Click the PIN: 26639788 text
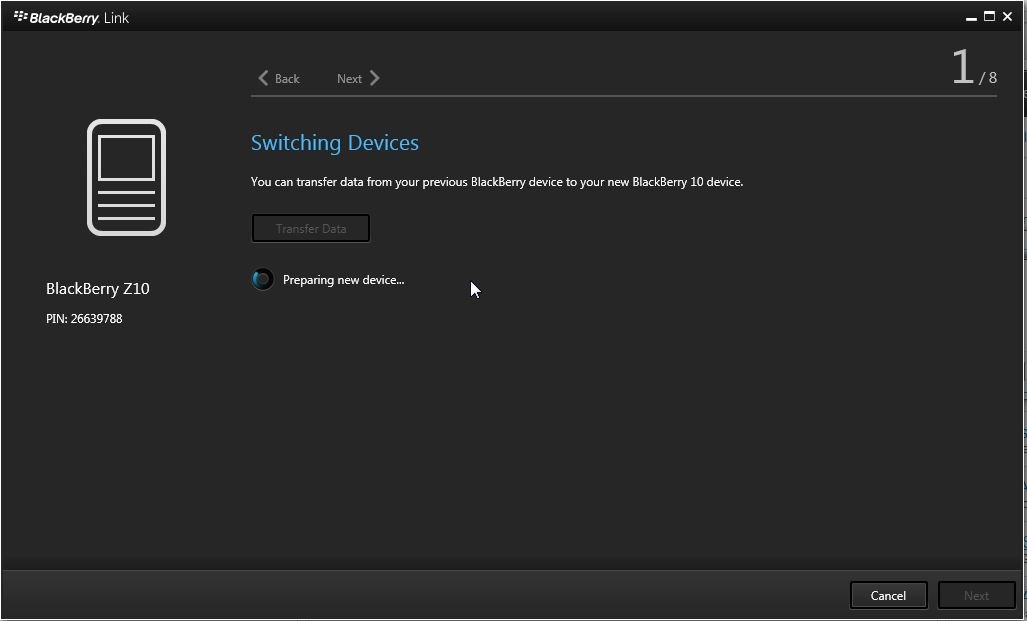The height and width of the screenshot is (621, 1027). point(84,319)
